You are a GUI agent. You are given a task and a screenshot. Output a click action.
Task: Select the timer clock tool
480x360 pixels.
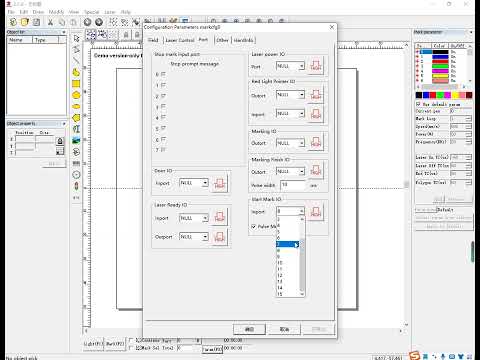click(76, 175)
